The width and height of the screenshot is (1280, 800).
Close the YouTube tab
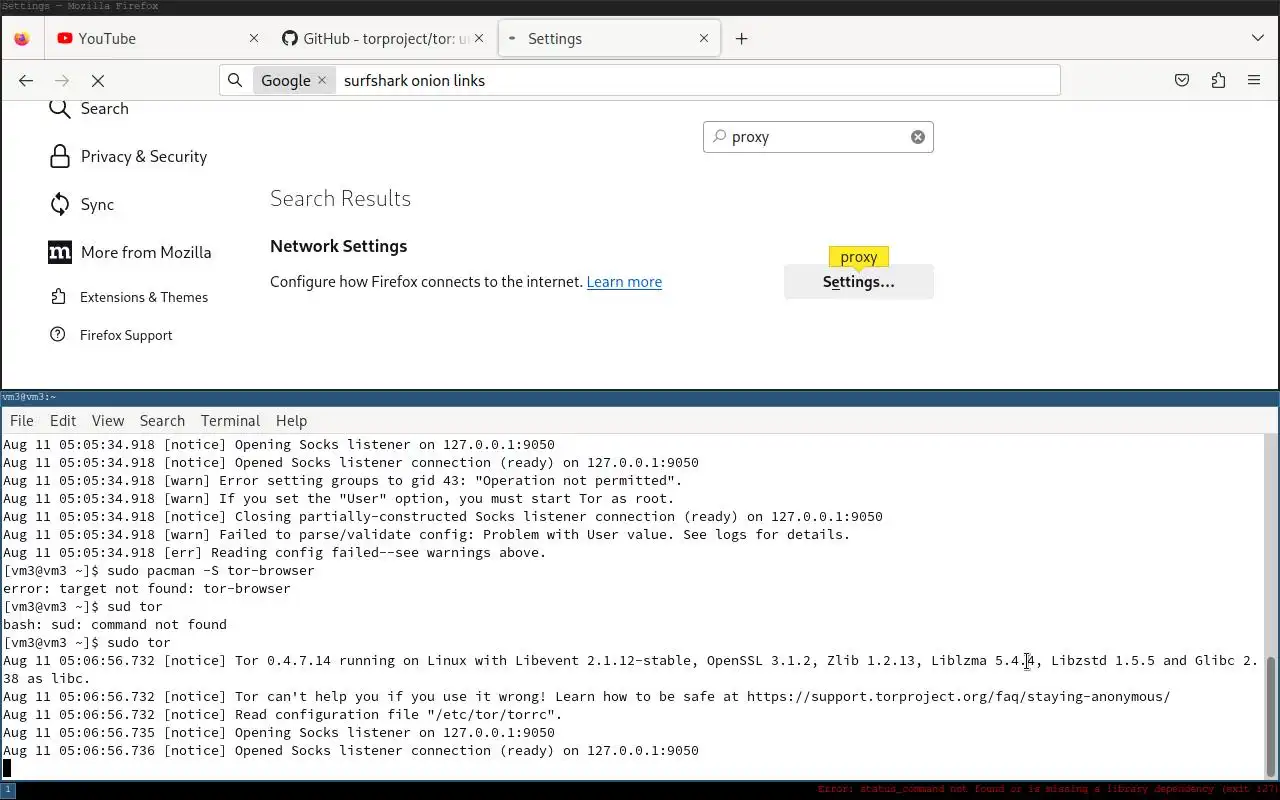click(253, 38)
